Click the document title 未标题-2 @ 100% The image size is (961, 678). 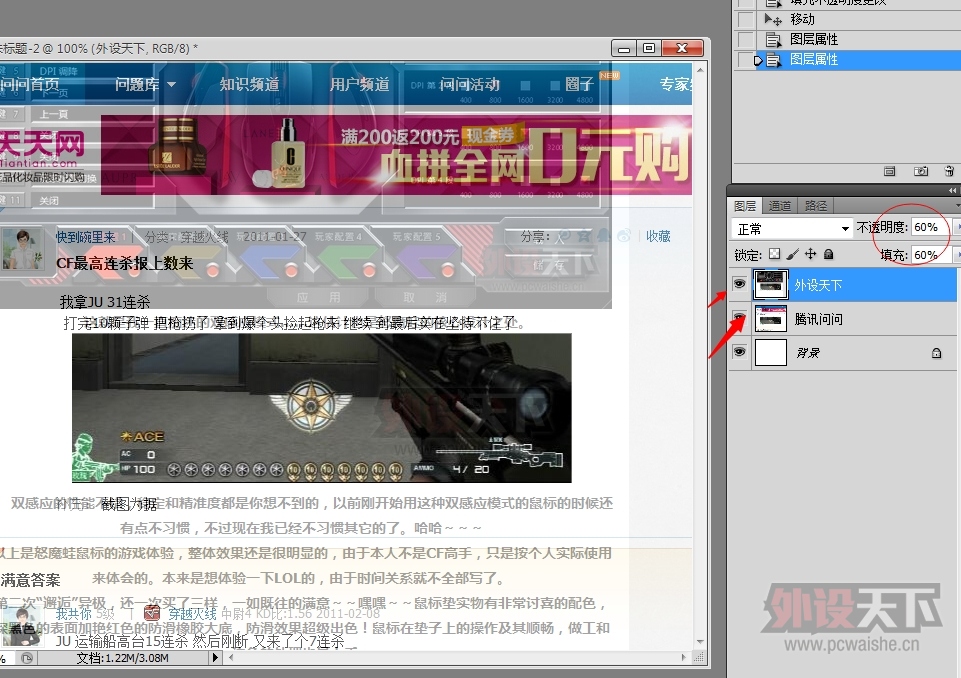(97, 48)
